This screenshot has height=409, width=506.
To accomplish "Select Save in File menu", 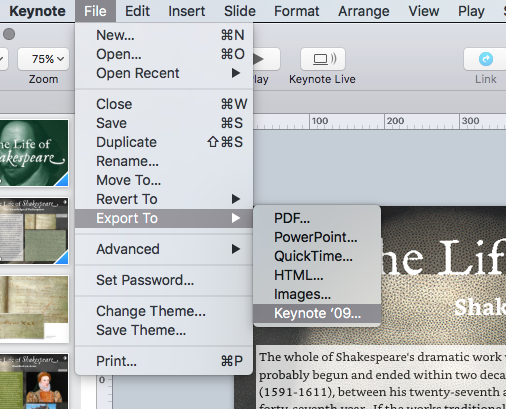I will [164, 123].
